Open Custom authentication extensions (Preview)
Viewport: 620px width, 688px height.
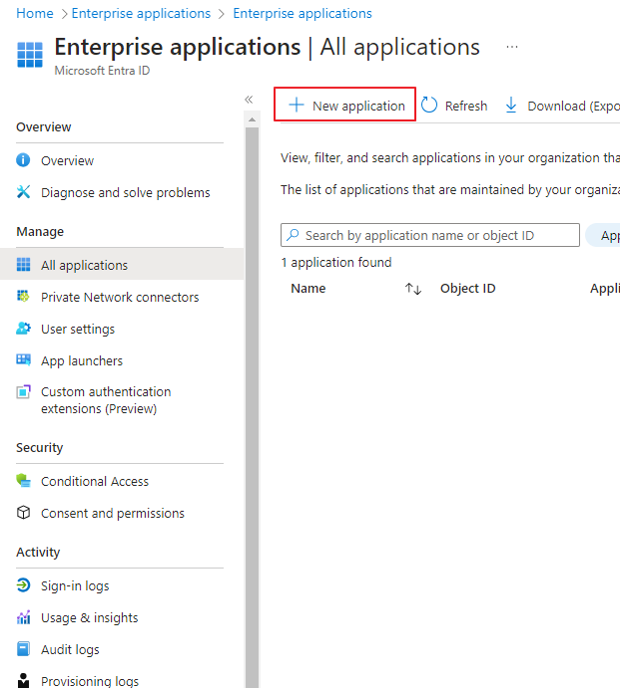(x=105, y=400)
